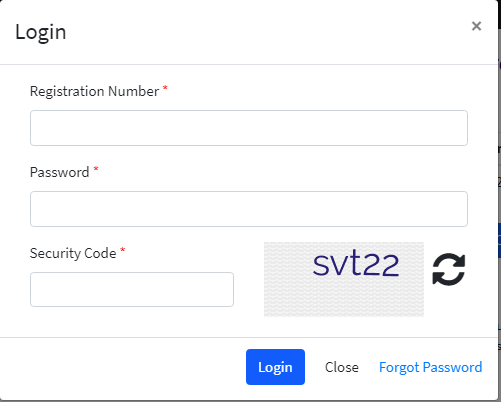The height and width of the screenshot is (402, 501).
Task: Submit with the blue Login button
Action: coord(275,367)
